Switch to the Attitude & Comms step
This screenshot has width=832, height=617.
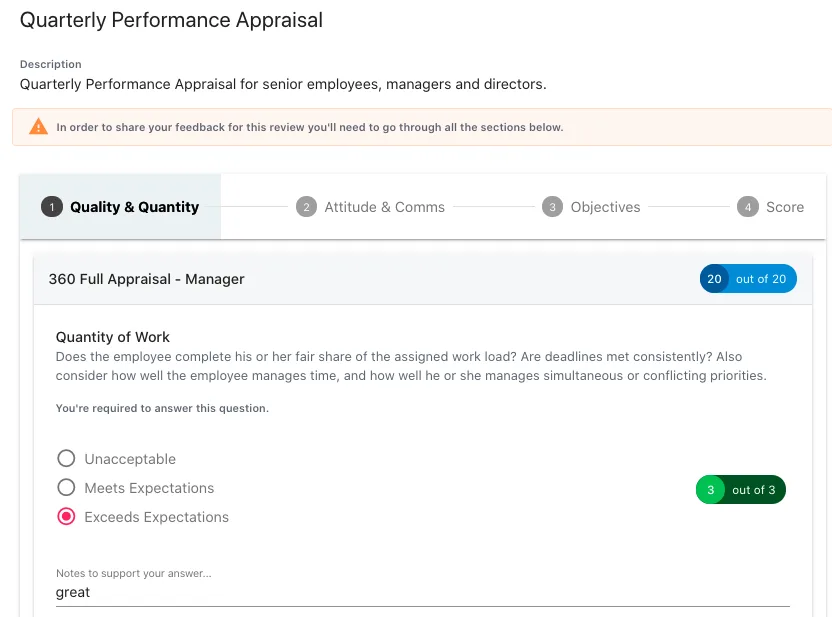click(370, 207)
